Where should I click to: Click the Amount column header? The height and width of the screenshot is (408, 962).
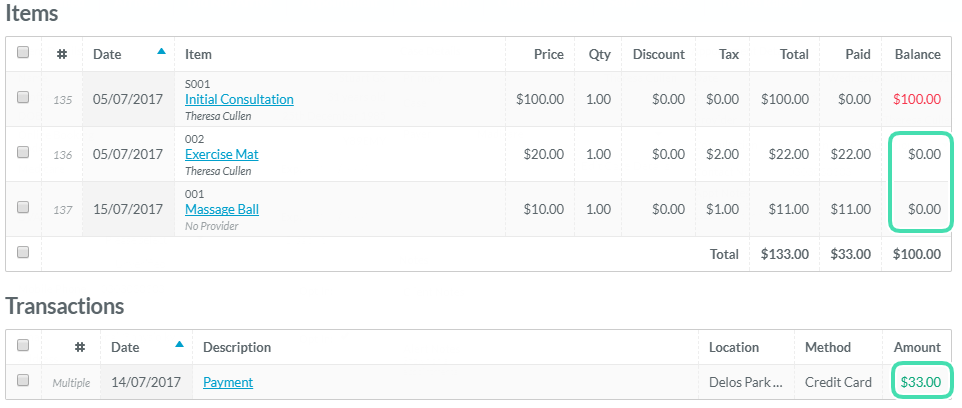(x=917, y=347)
